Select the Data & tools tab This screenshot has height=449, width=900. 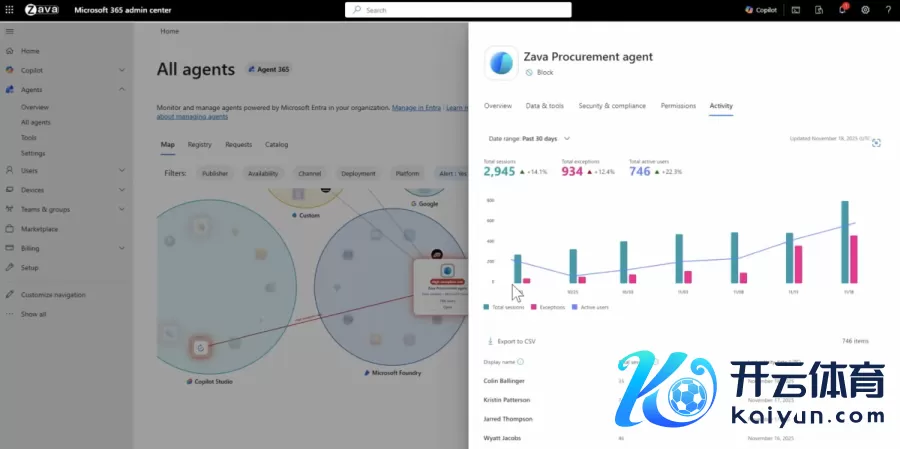pyautogui.click(x=544, y=106)
